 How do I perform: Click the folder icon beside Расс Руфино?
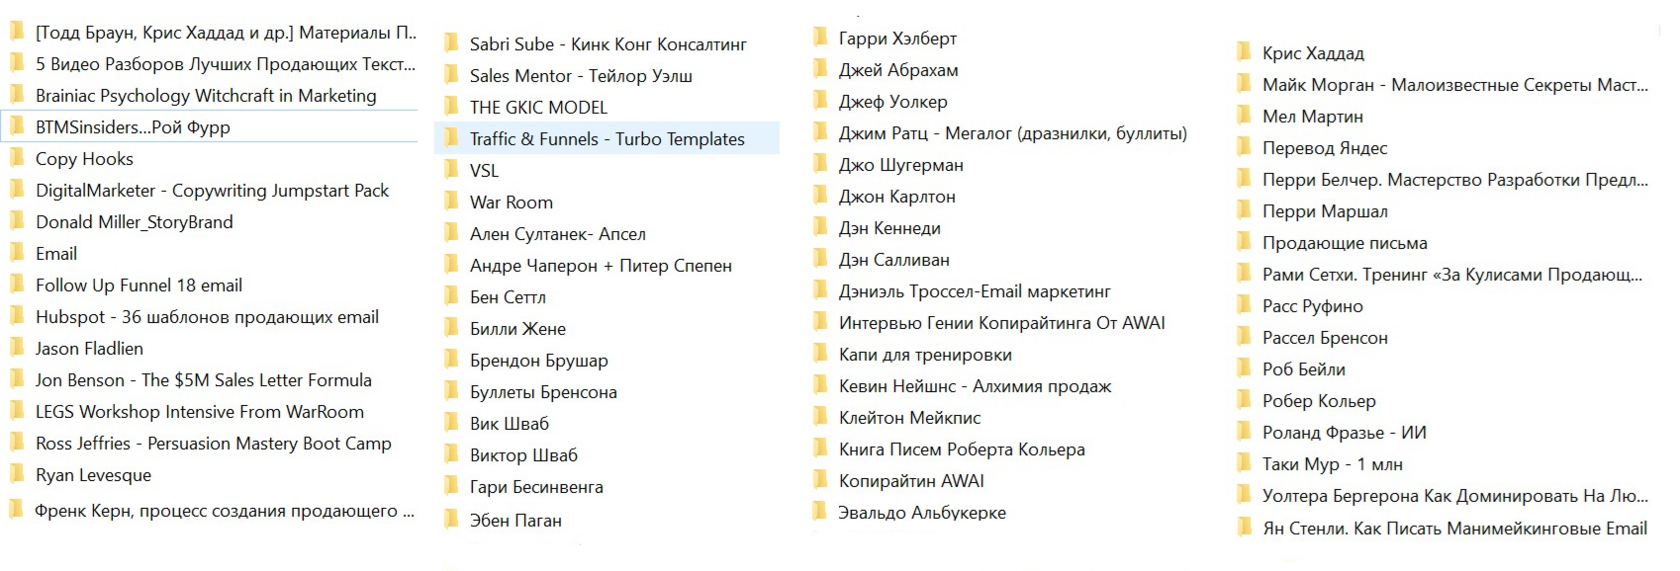(1244, 306)
